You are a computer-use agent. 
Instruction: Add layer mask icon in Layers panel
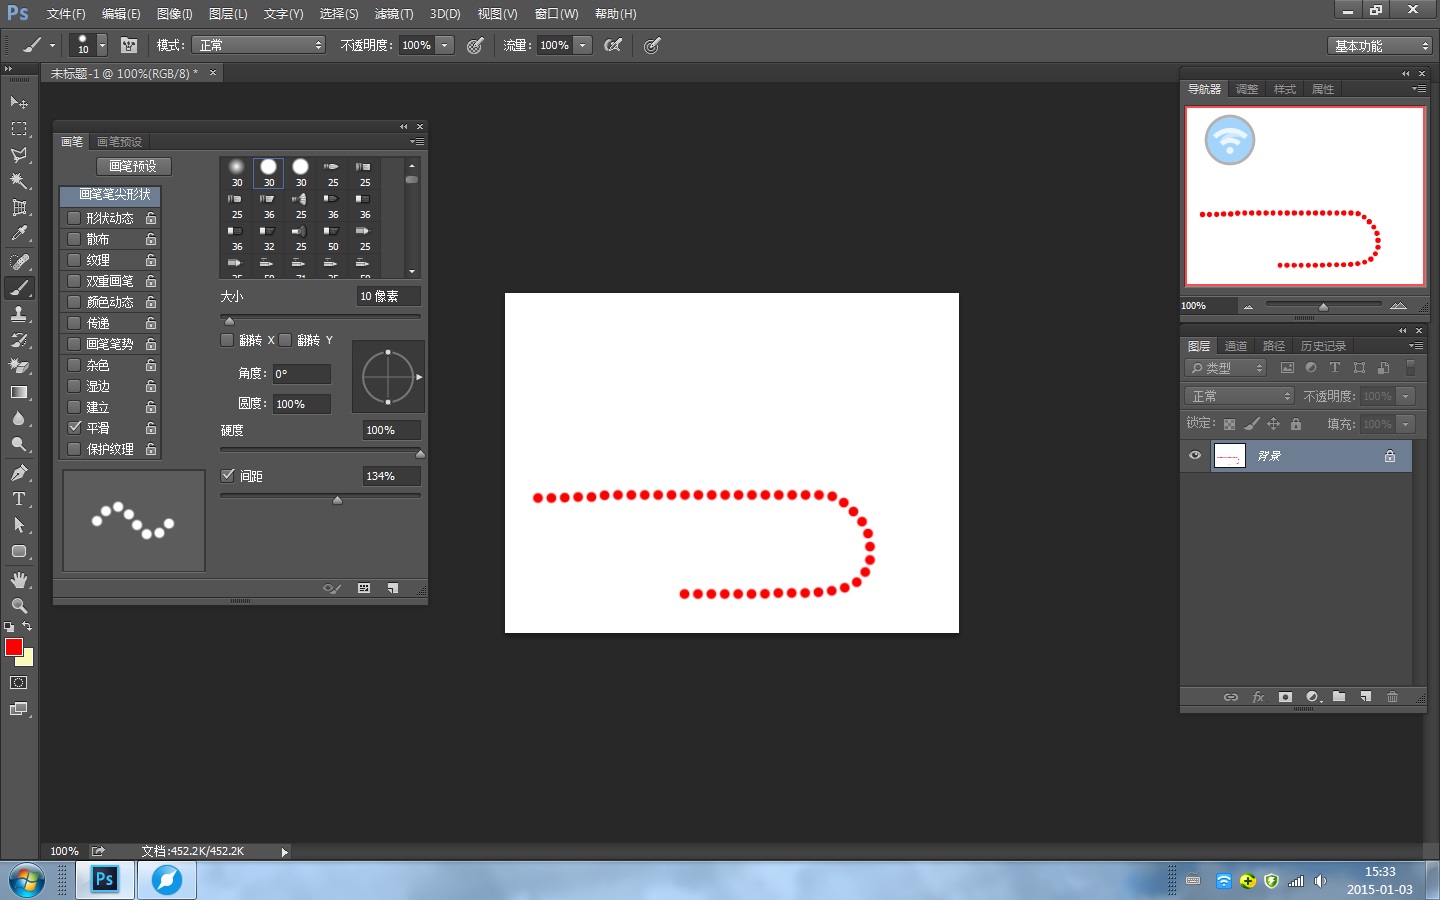pyautogui.click(x=1285, y=697)
